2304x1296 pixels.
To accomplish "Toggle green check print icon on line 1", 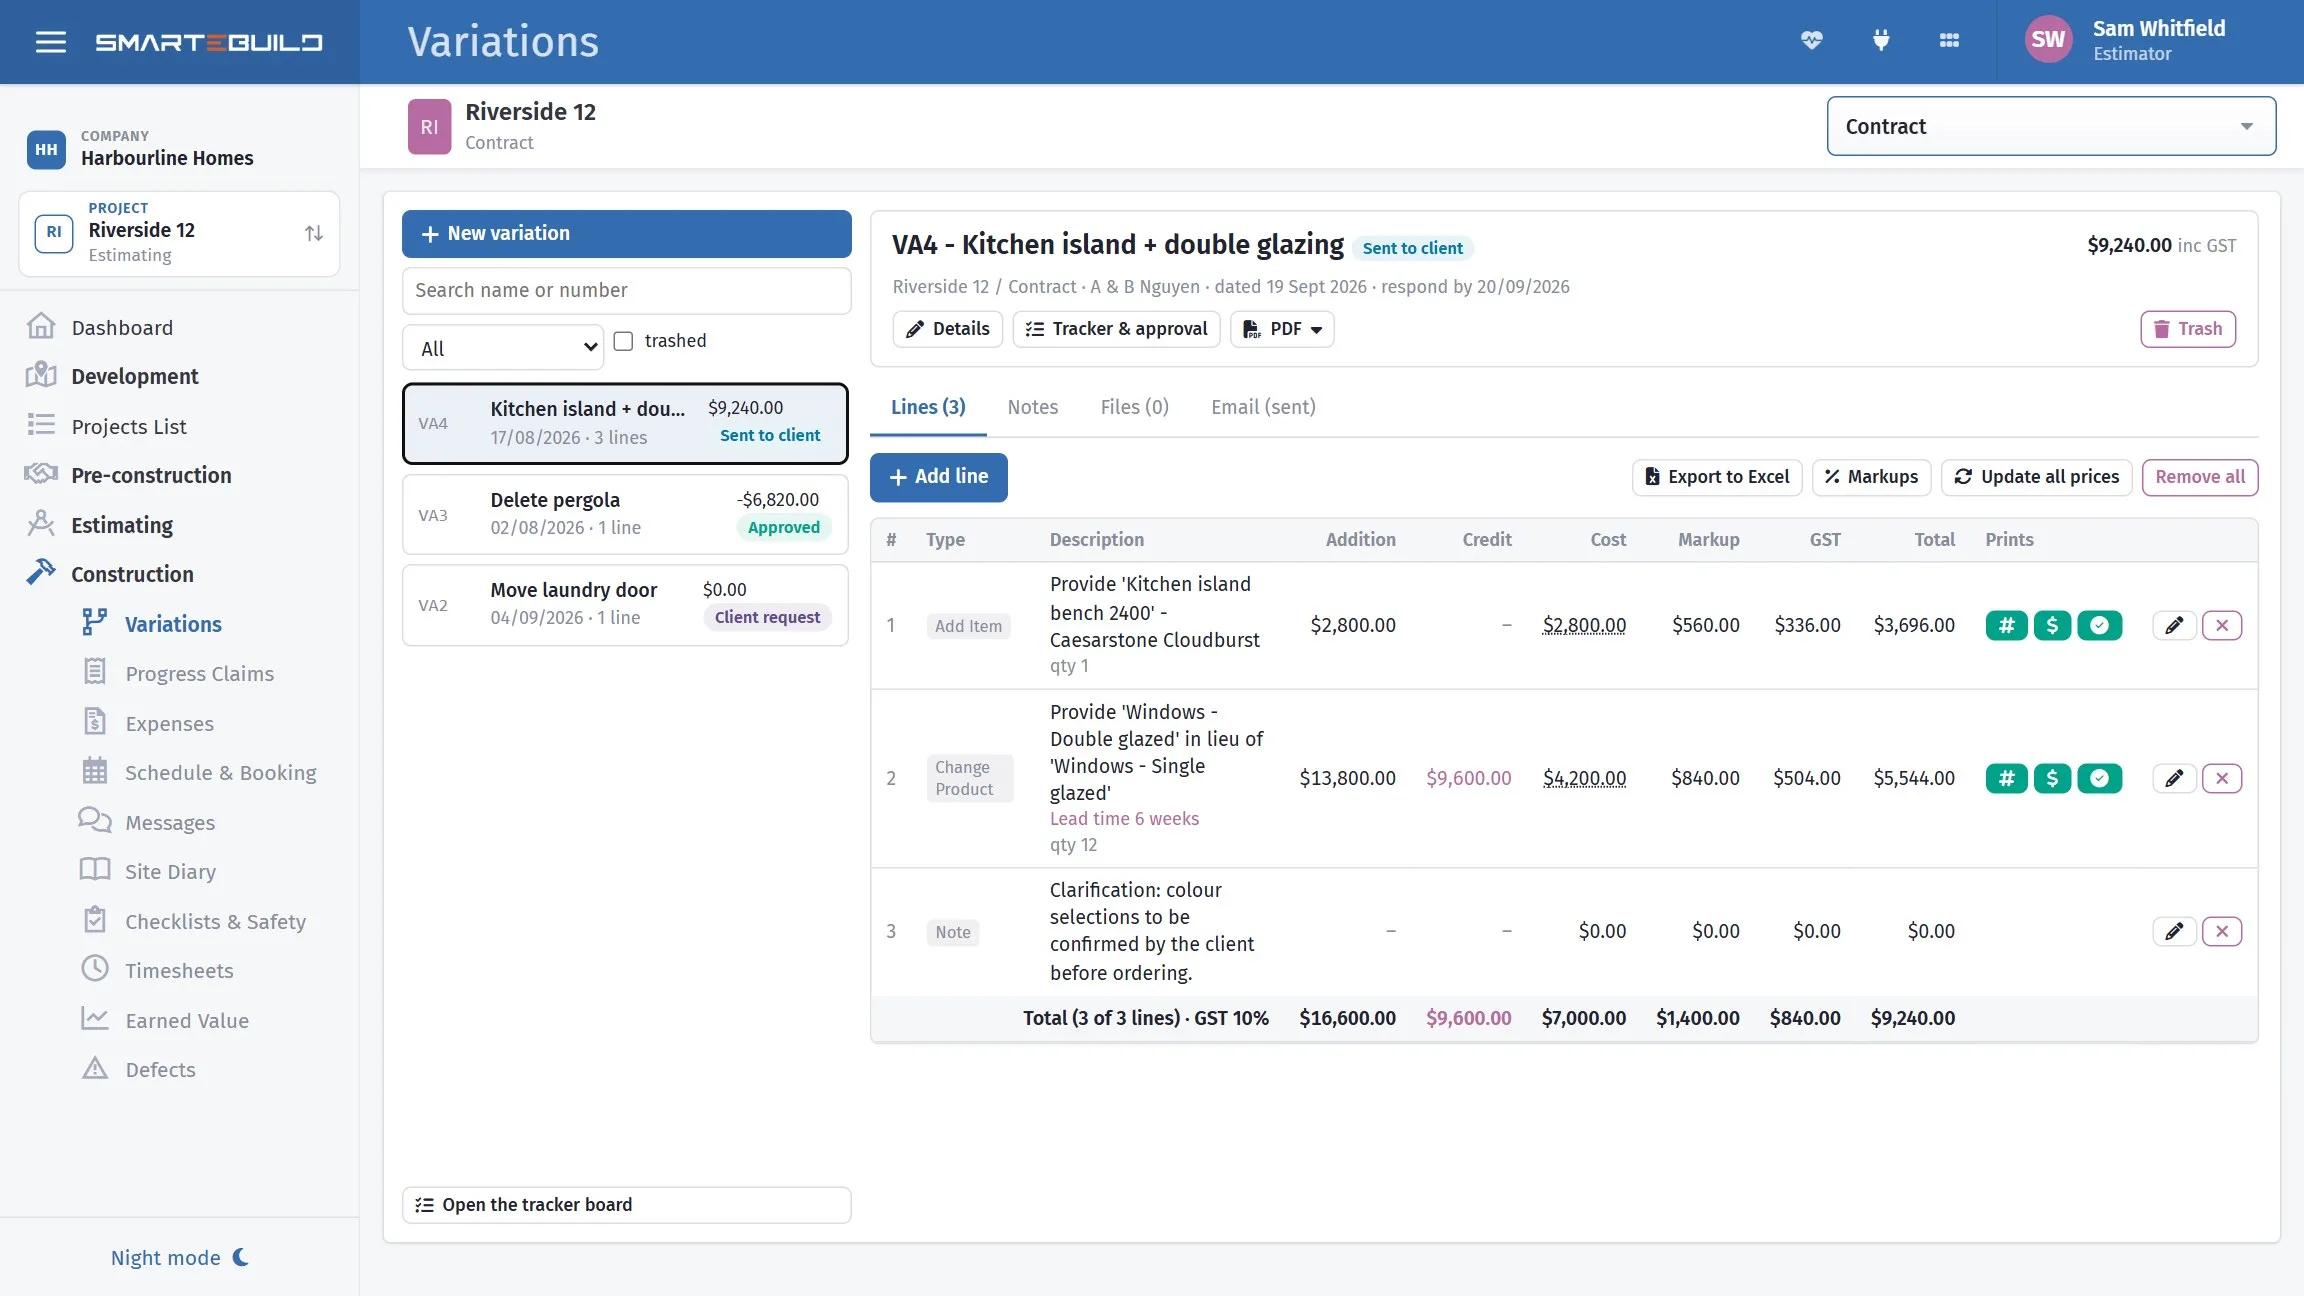I will (2099, 625).
